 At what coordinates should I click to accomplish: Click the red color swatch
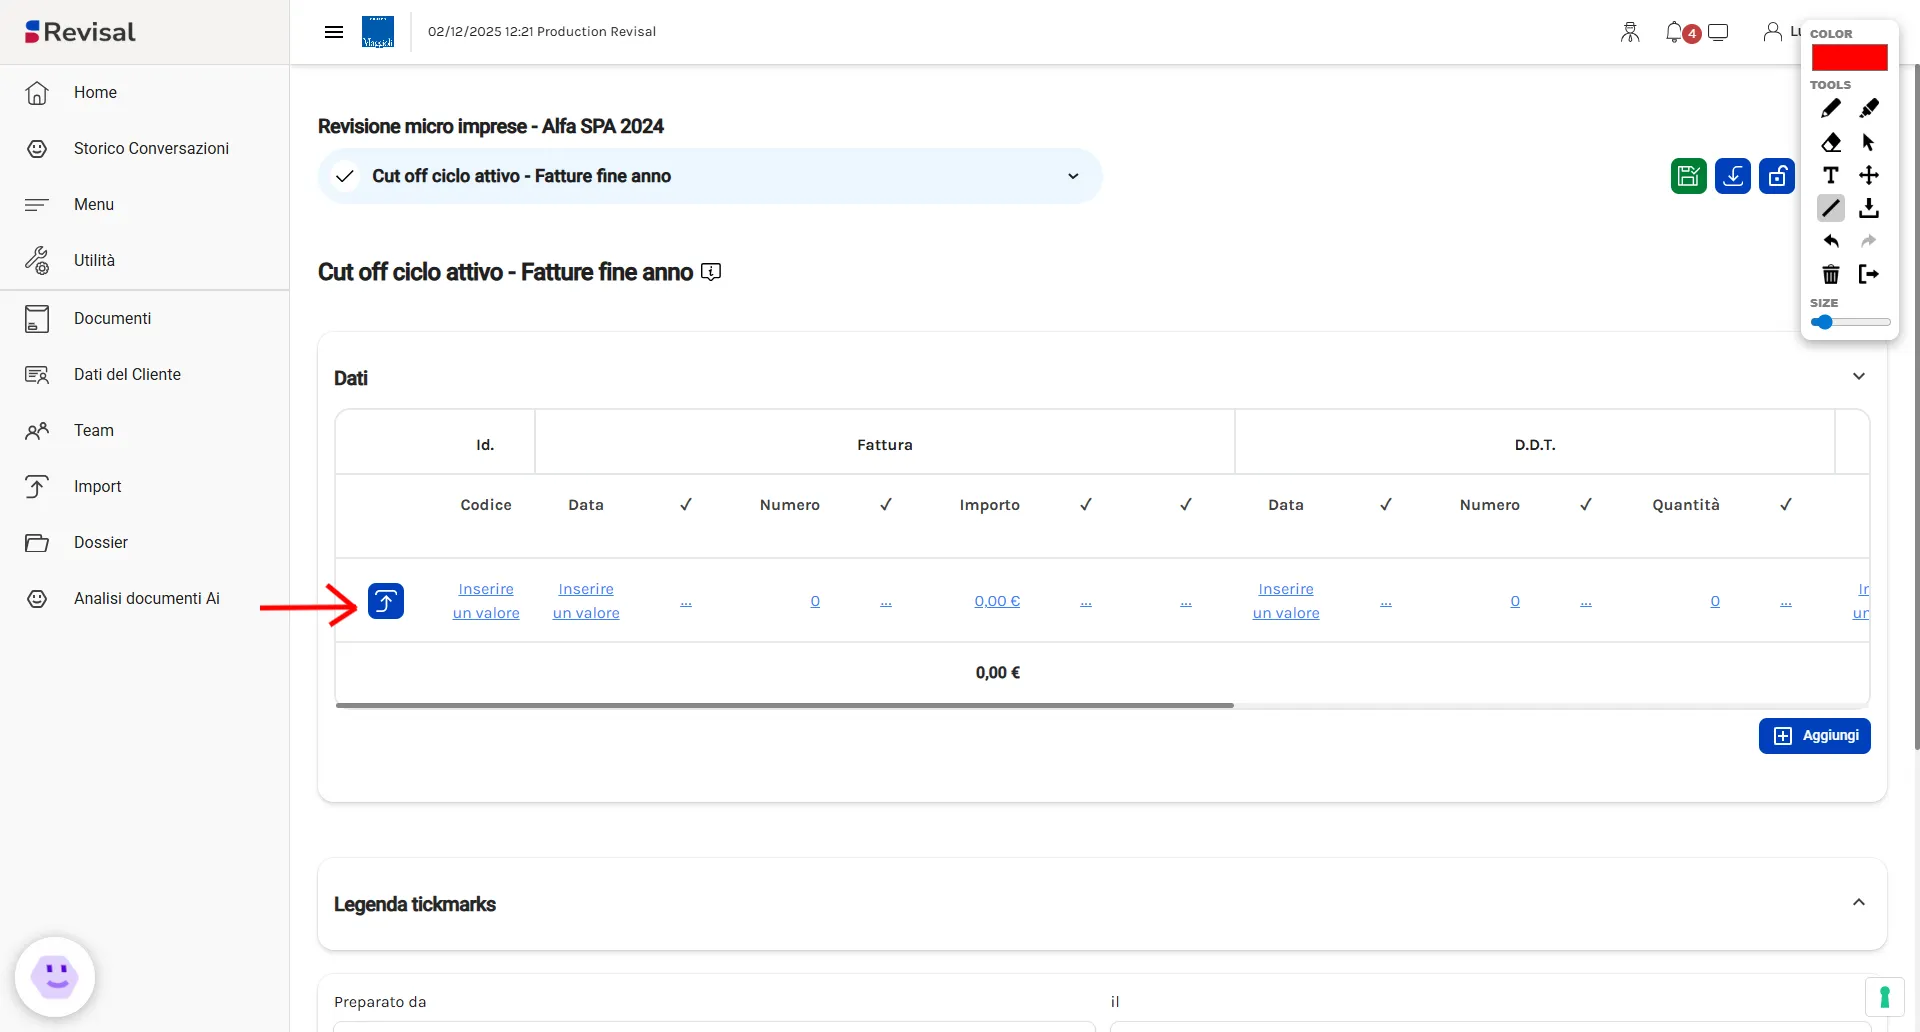[x=1849, y=58]
